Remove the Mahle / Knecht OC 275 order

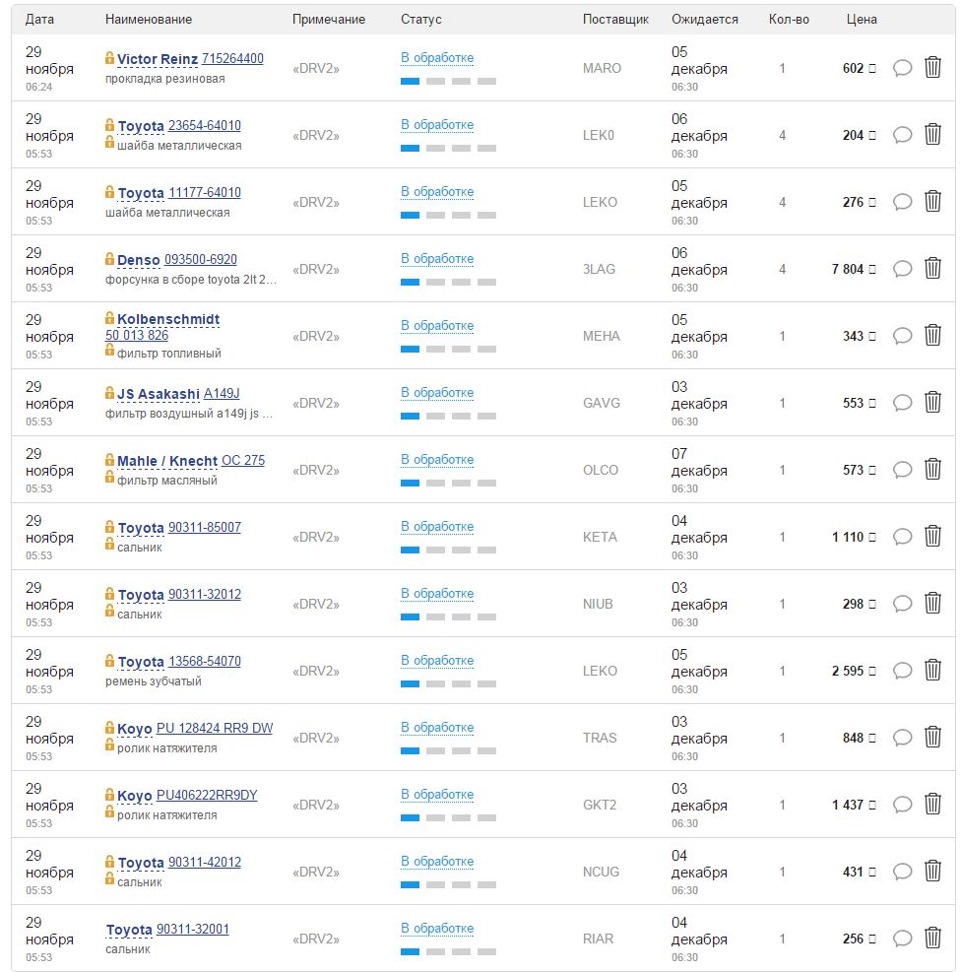[x=932, y=469]
